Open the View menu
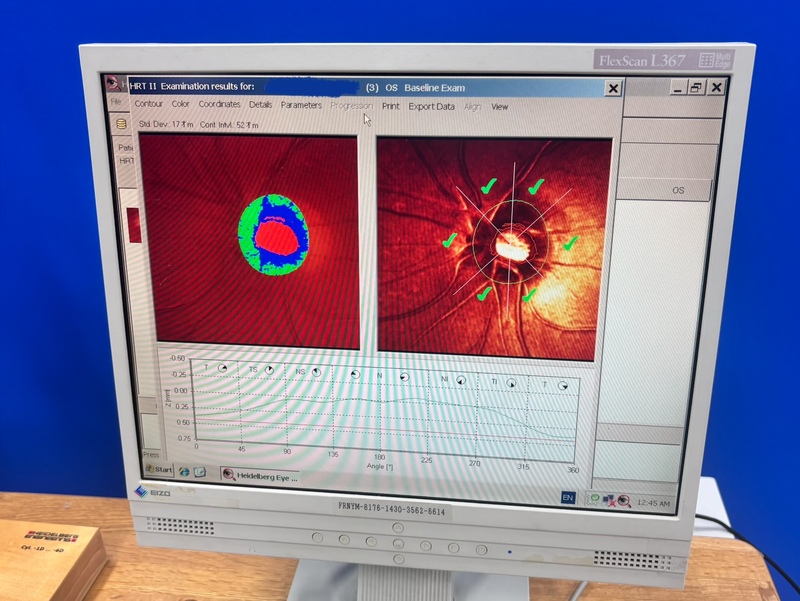The image size is (800, 601). [x=499, y=107]
